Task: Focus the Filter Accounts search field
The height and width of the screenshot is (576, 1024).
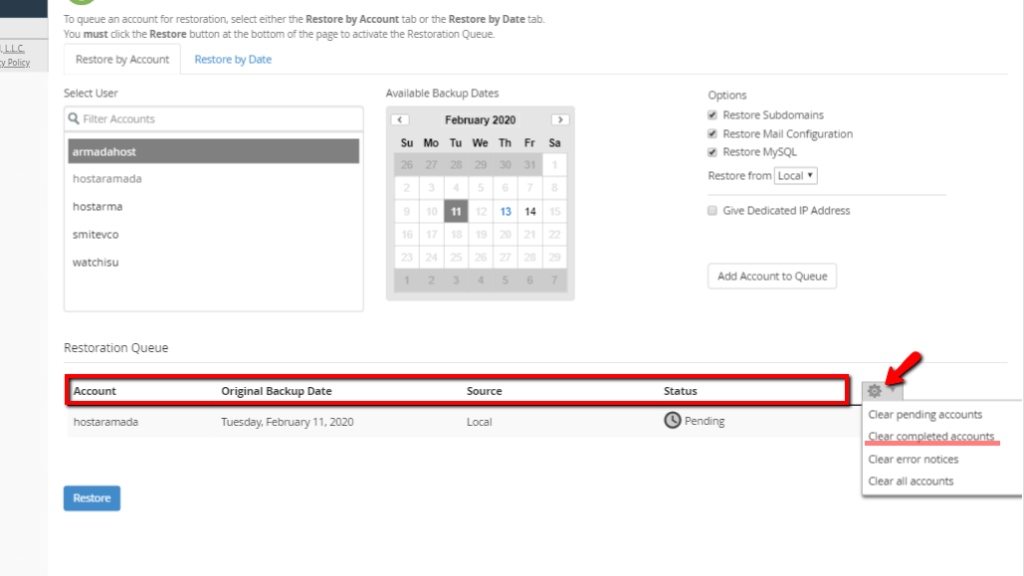Action: tap(214, 119)
